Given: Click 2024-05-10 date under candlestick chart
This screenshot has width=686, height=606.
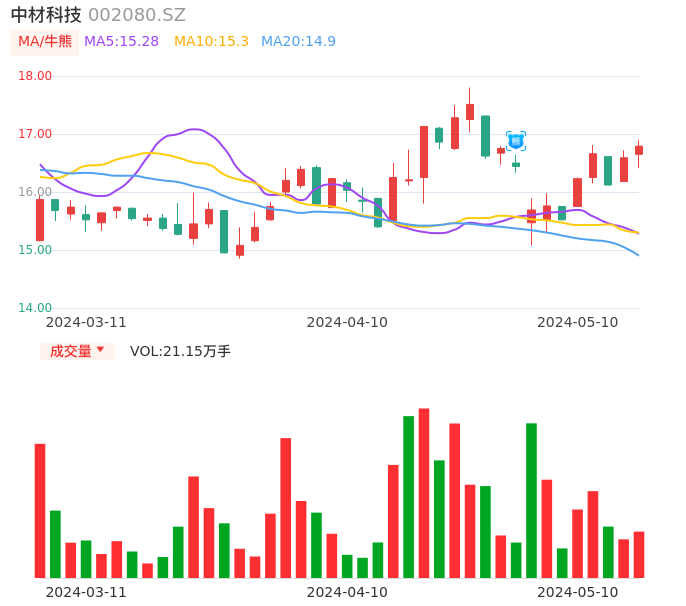Looking at the screenshot, I should [x=578, y=322].
